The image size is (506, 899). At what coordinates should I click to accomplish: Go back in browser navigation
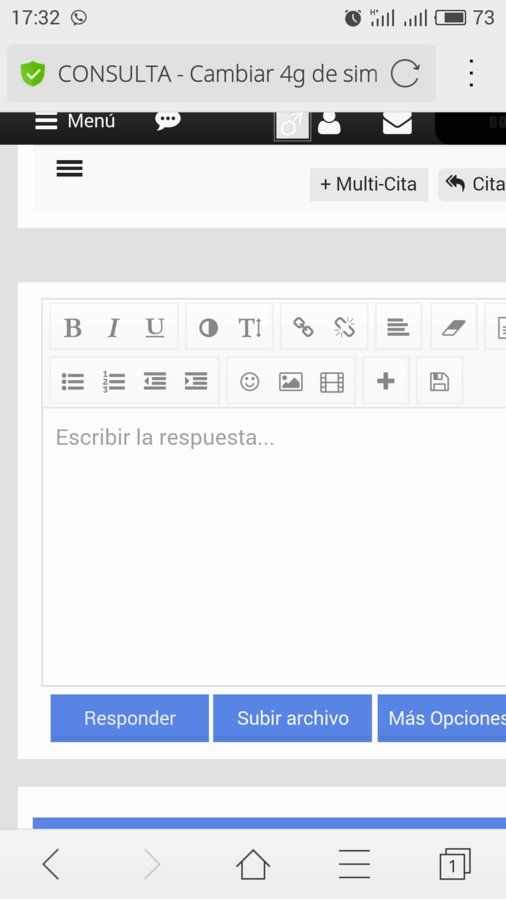tap(51, 864)
